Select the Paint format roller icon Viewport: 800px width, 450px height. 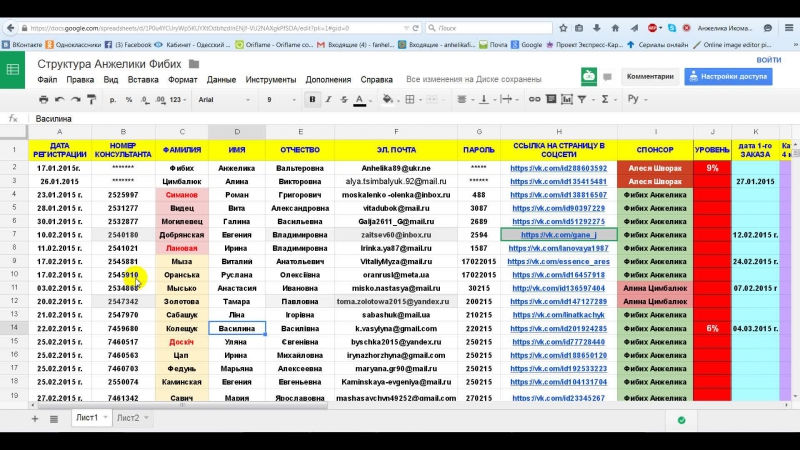coord(92,100)
